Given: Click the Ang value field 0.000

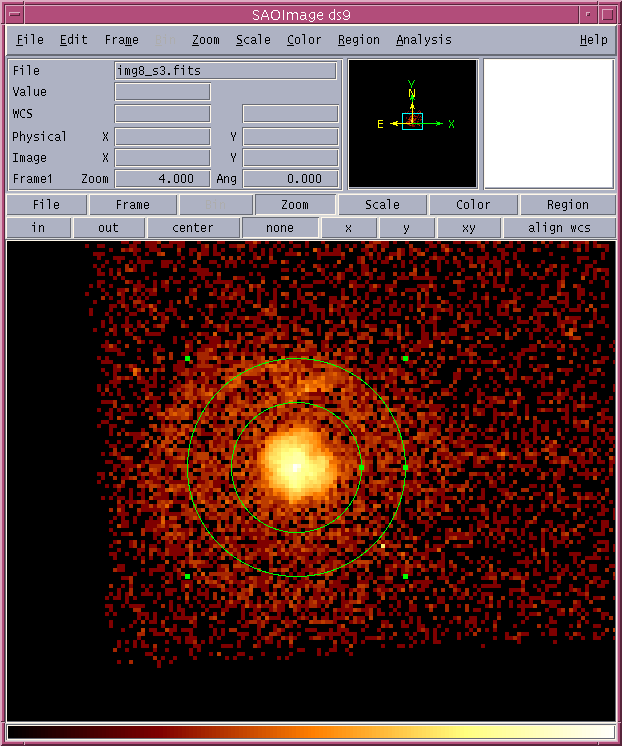Looking at the screenshot, I should click(x=291, y=179).
